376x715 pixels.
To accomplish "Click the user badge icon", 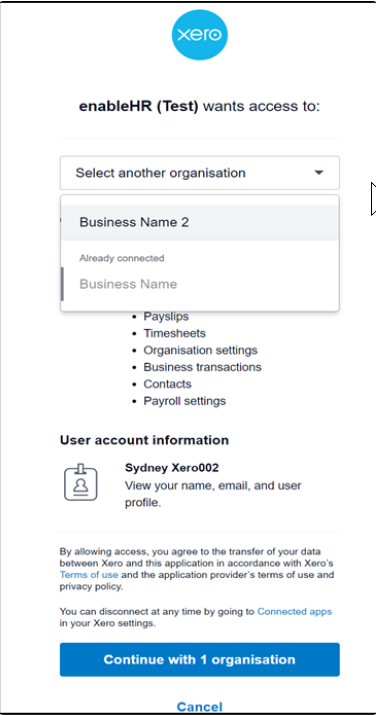I will (x=81, y=482).
